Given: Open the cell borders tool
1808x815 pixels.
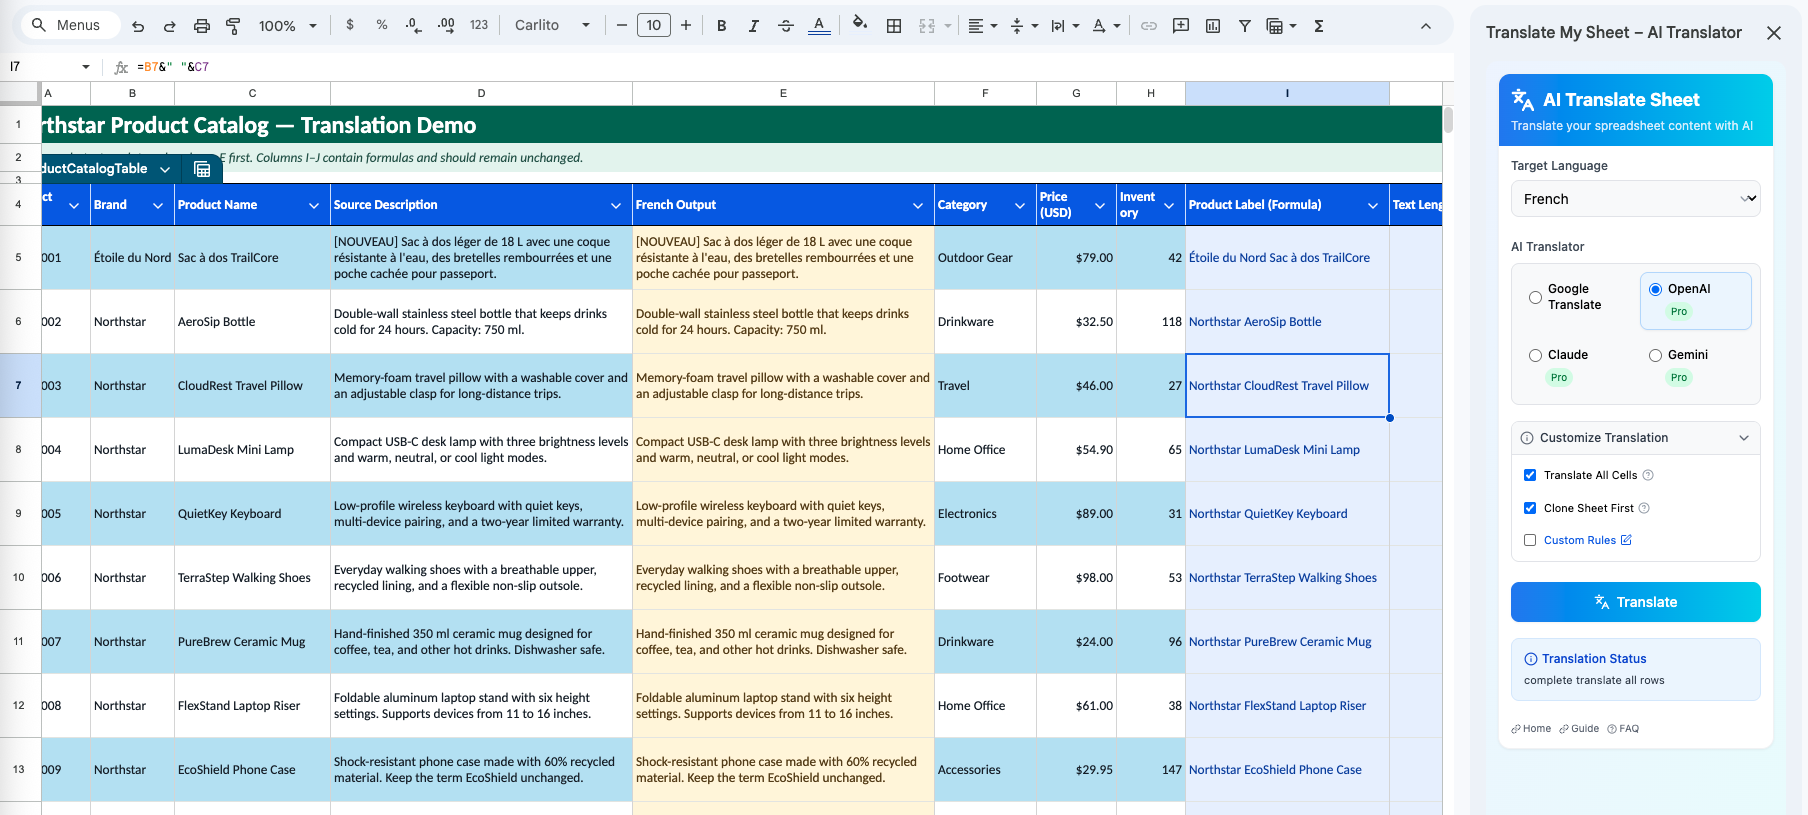Looking at the screenshot, I should (x=894, y=26).
